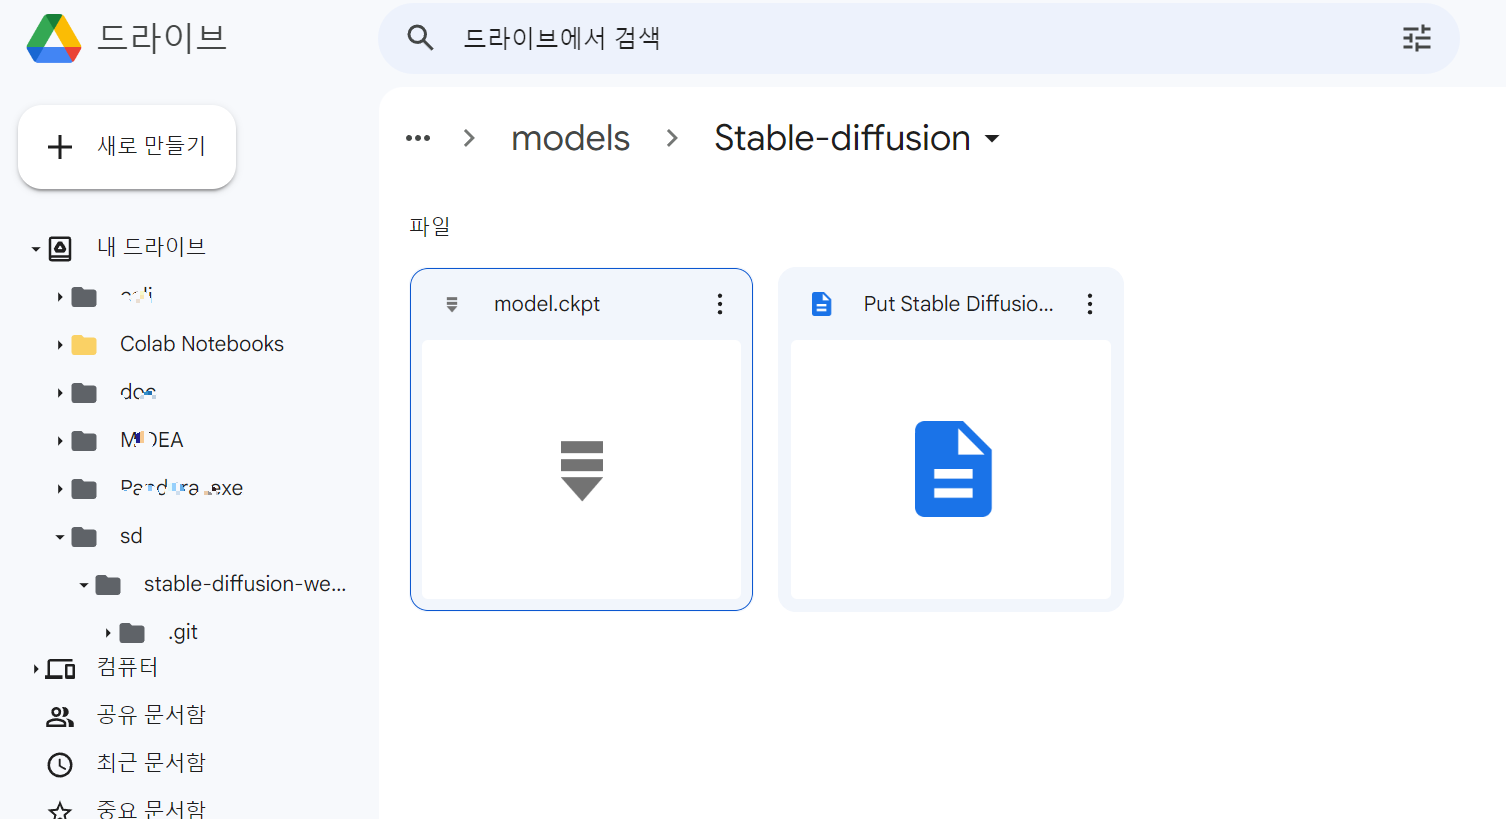The height and width of the screenshot is (819, 1506).
Task: Click the Starred star icon
Action: pyautogui.click(x=60, y=810)
